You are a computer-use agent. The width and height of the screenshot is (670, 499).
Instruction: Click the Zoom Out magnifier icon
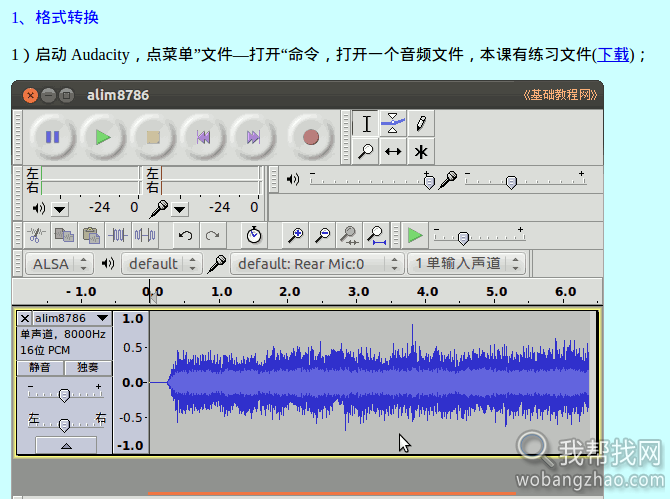[323, 235]
